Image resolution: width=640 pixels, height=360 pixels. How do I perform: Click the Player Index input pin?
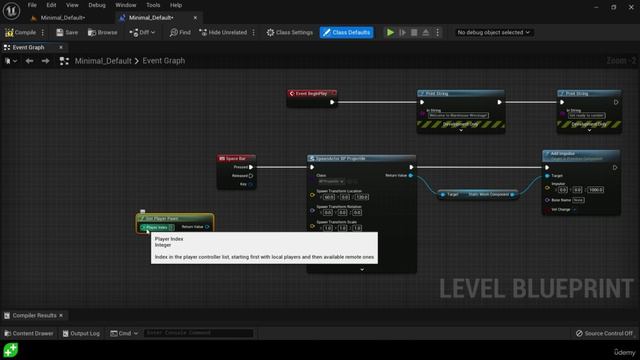[143, 227]
